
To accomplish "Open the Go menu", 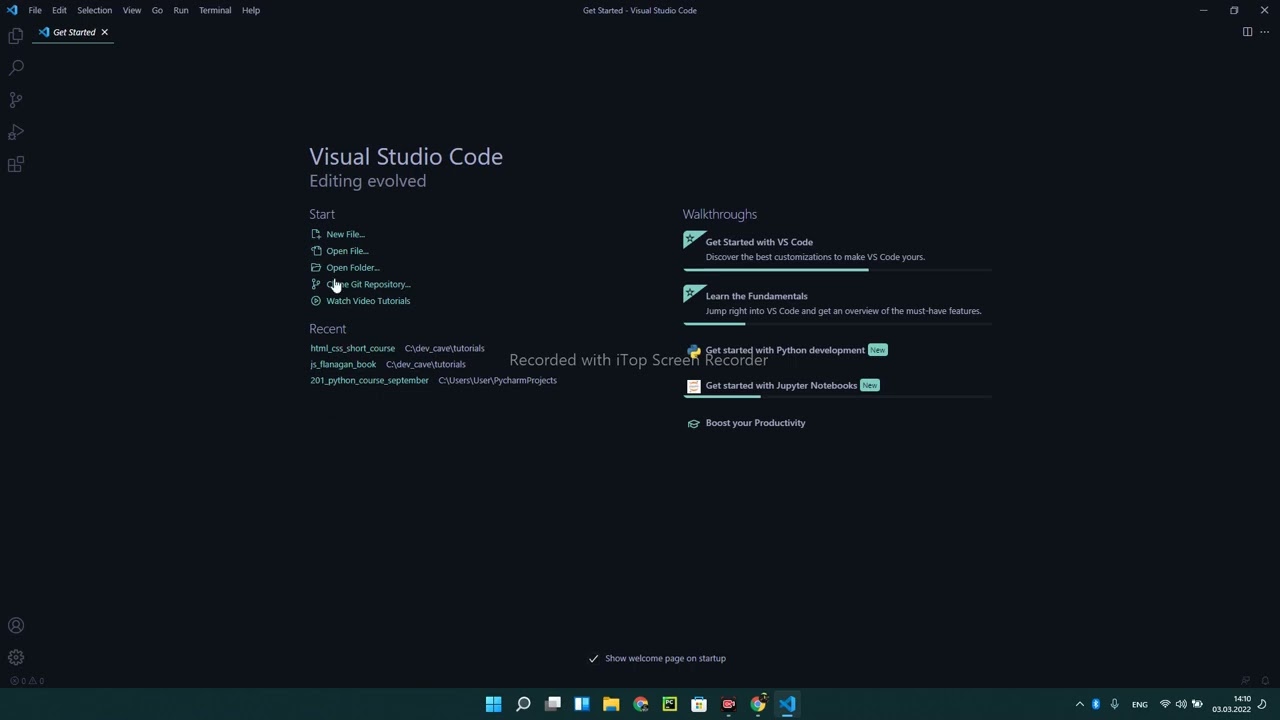I will tap(157, 10).
